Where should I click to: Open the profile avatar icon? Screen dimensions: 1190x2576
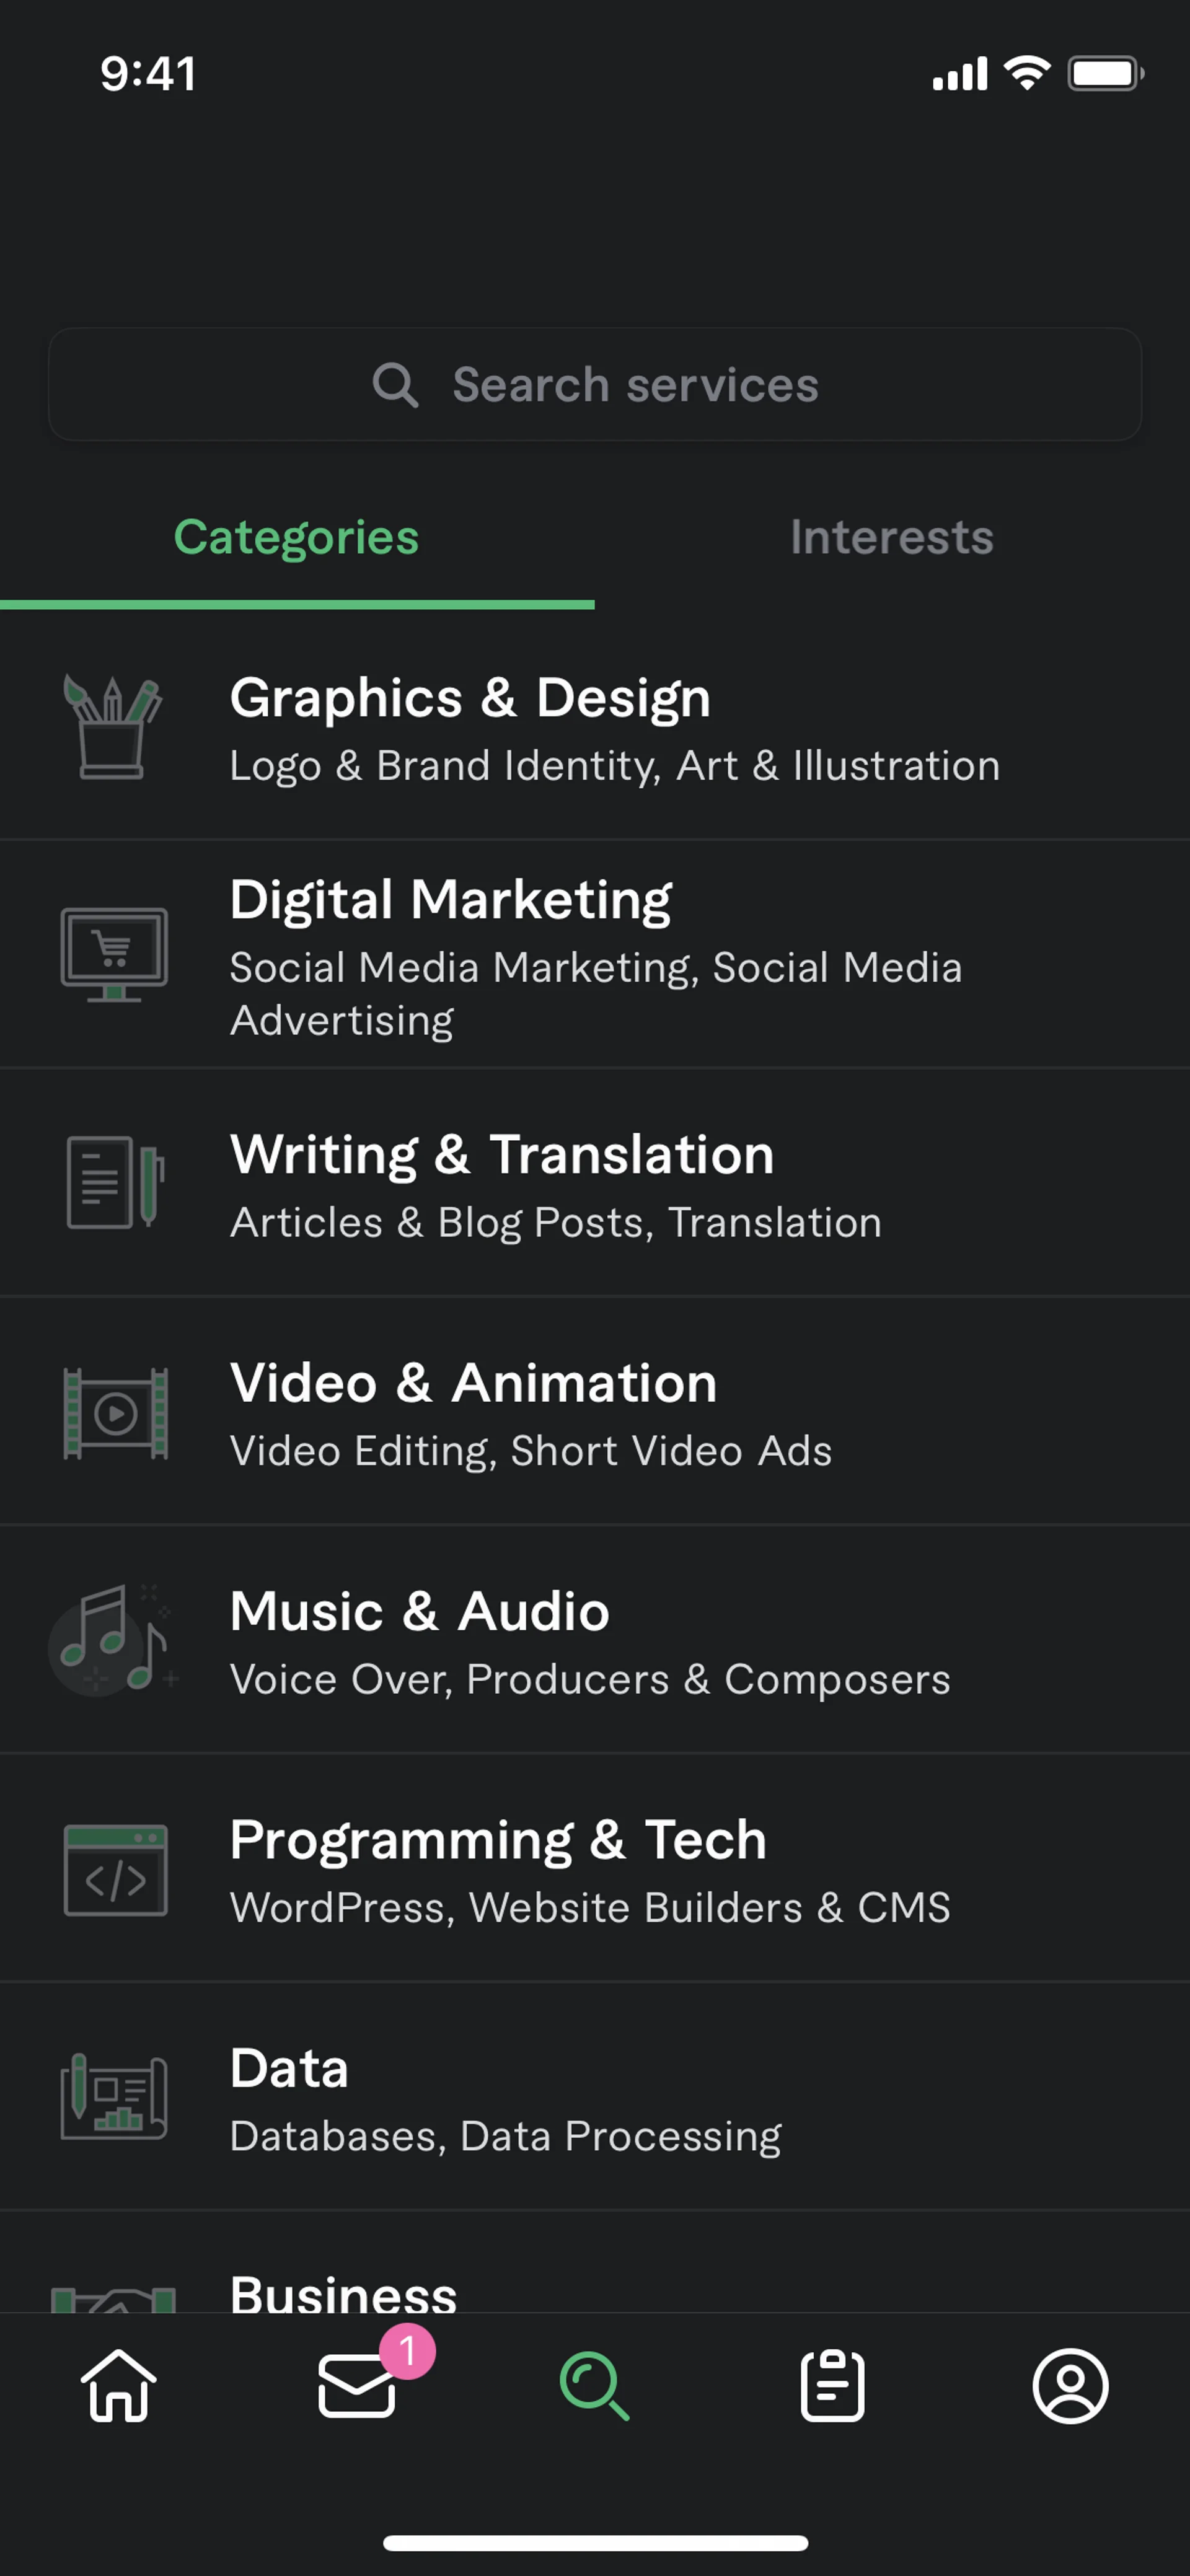tap(1070, 2386)
